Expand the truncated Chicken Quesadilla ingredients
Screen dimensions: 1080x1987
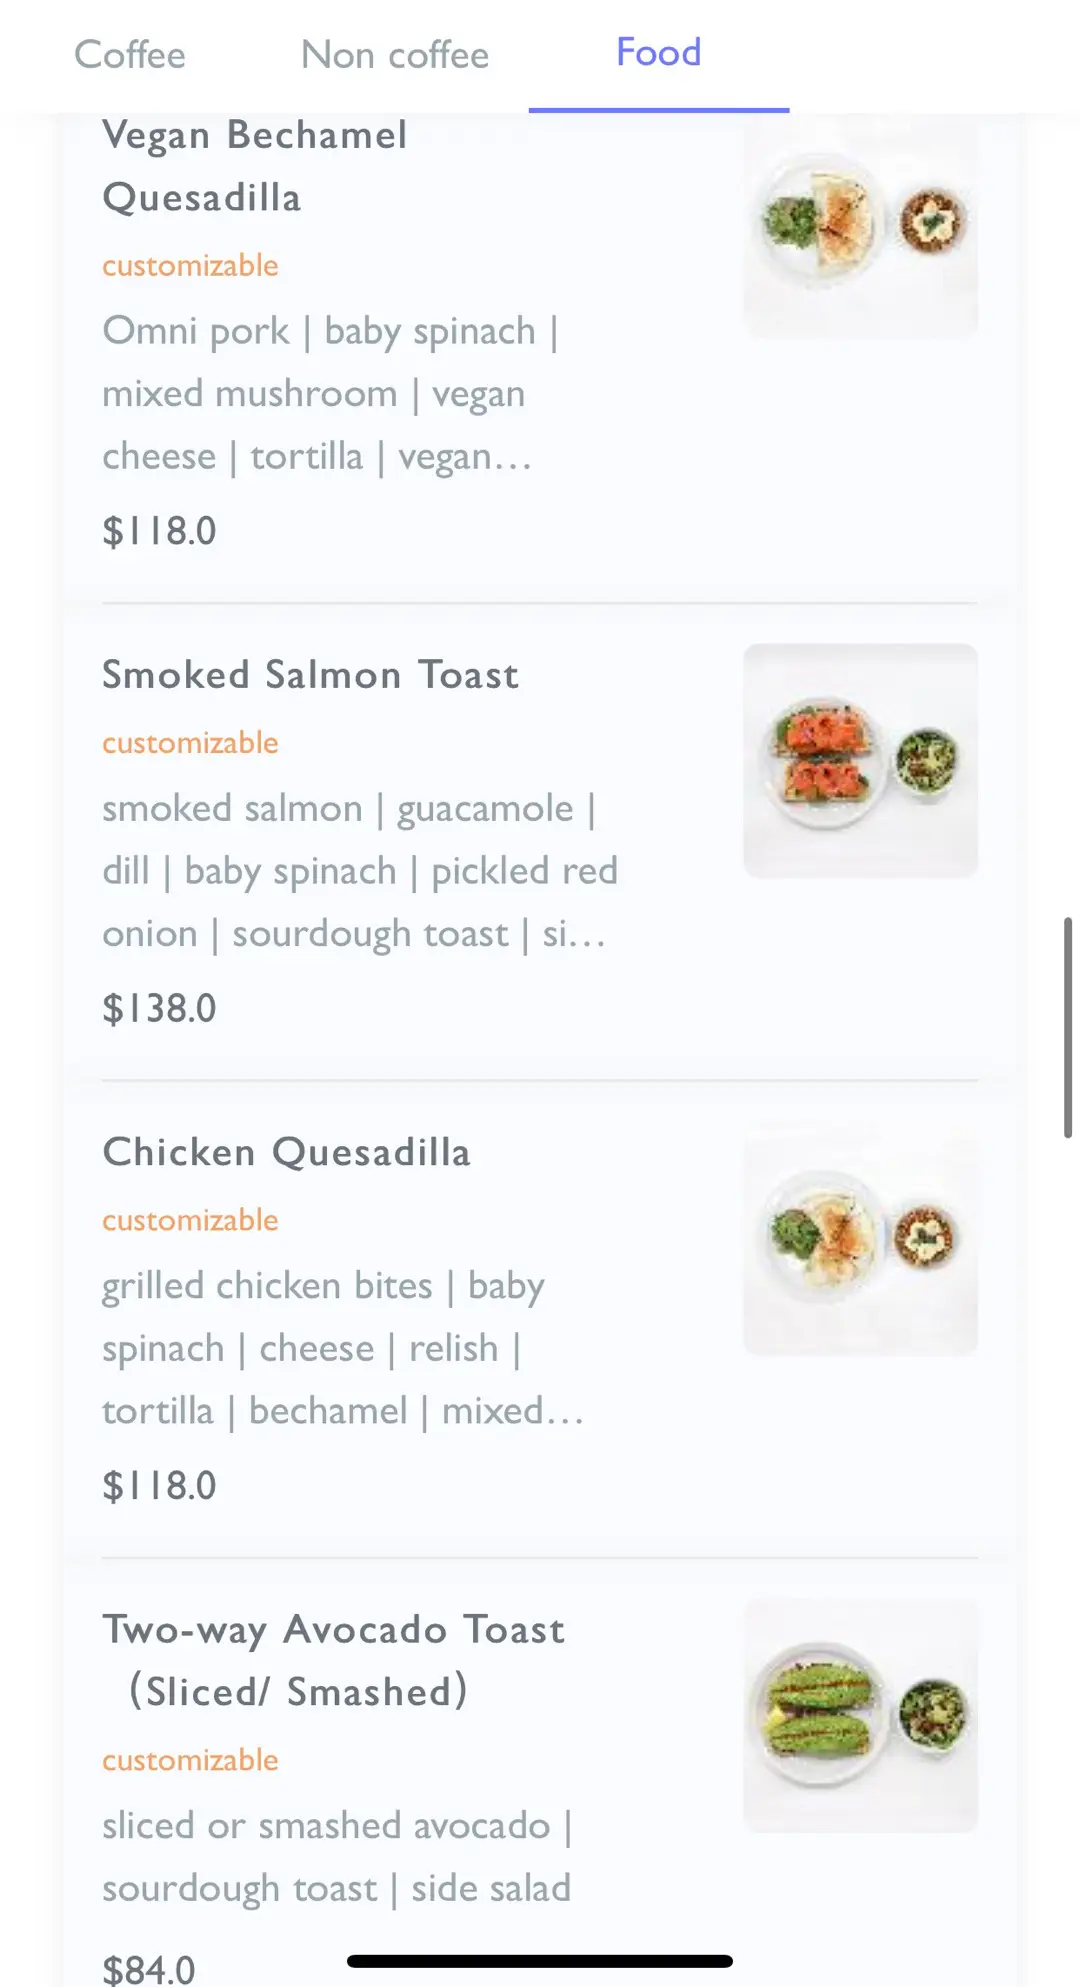[340, 1348]
